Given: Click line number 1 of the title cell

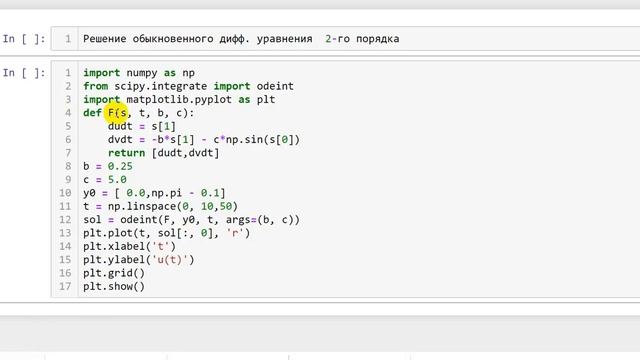Looking at the screenshot, I should pos(68,39).
